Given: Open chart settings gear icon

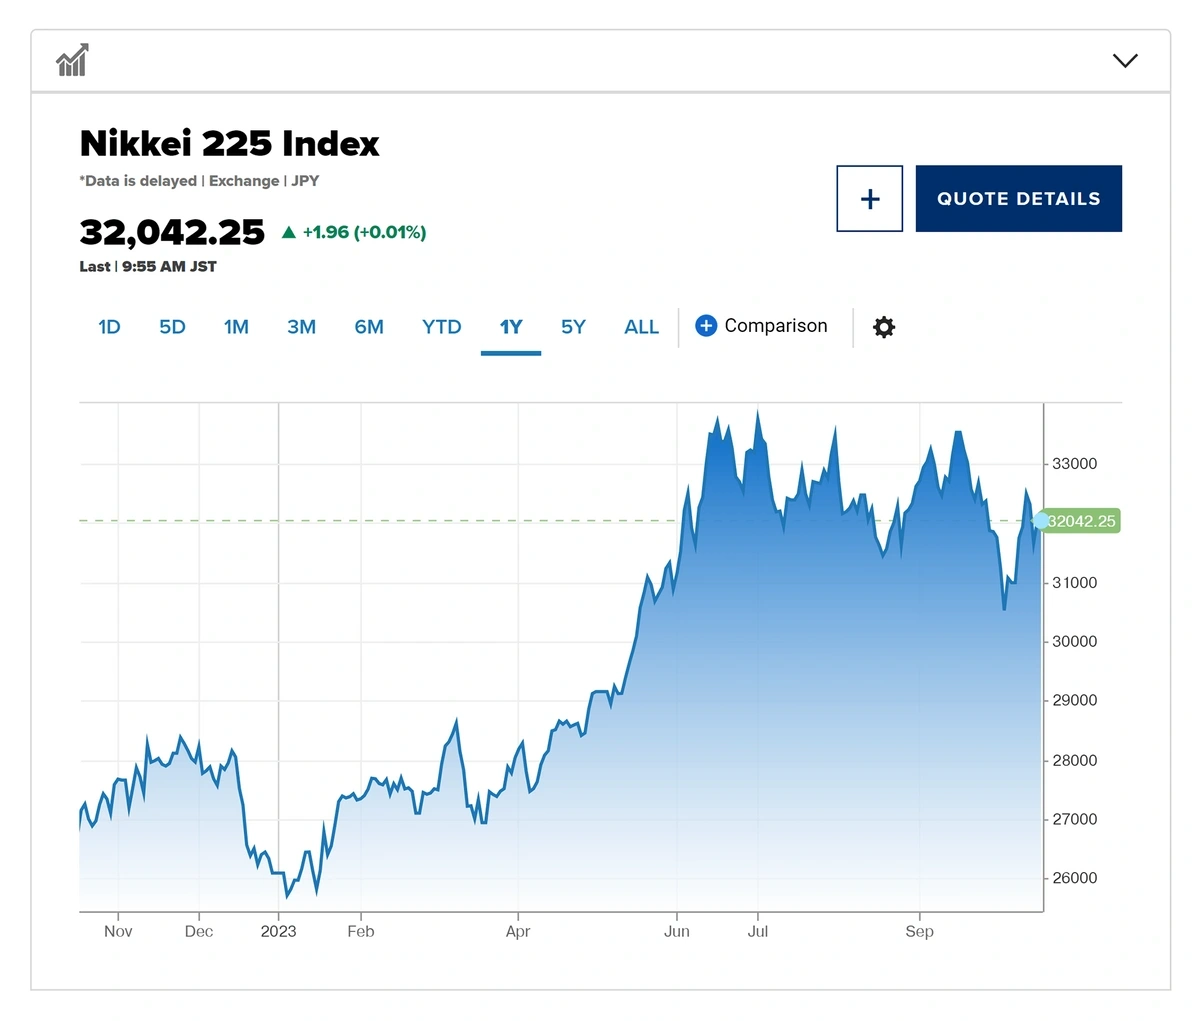Looking at the screenshot, I should pyautogui.click(x=884, y=327).
